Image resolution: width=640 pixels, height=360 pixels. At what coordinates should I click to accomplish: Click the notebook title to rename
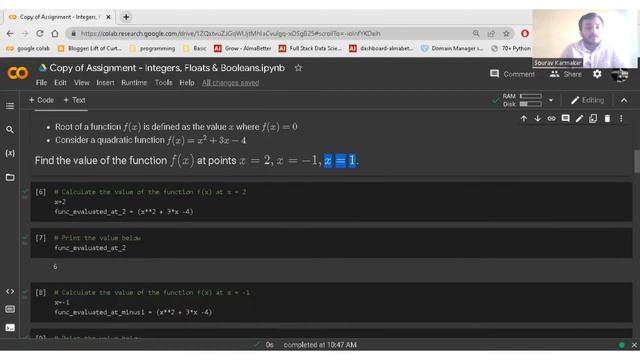167,68
